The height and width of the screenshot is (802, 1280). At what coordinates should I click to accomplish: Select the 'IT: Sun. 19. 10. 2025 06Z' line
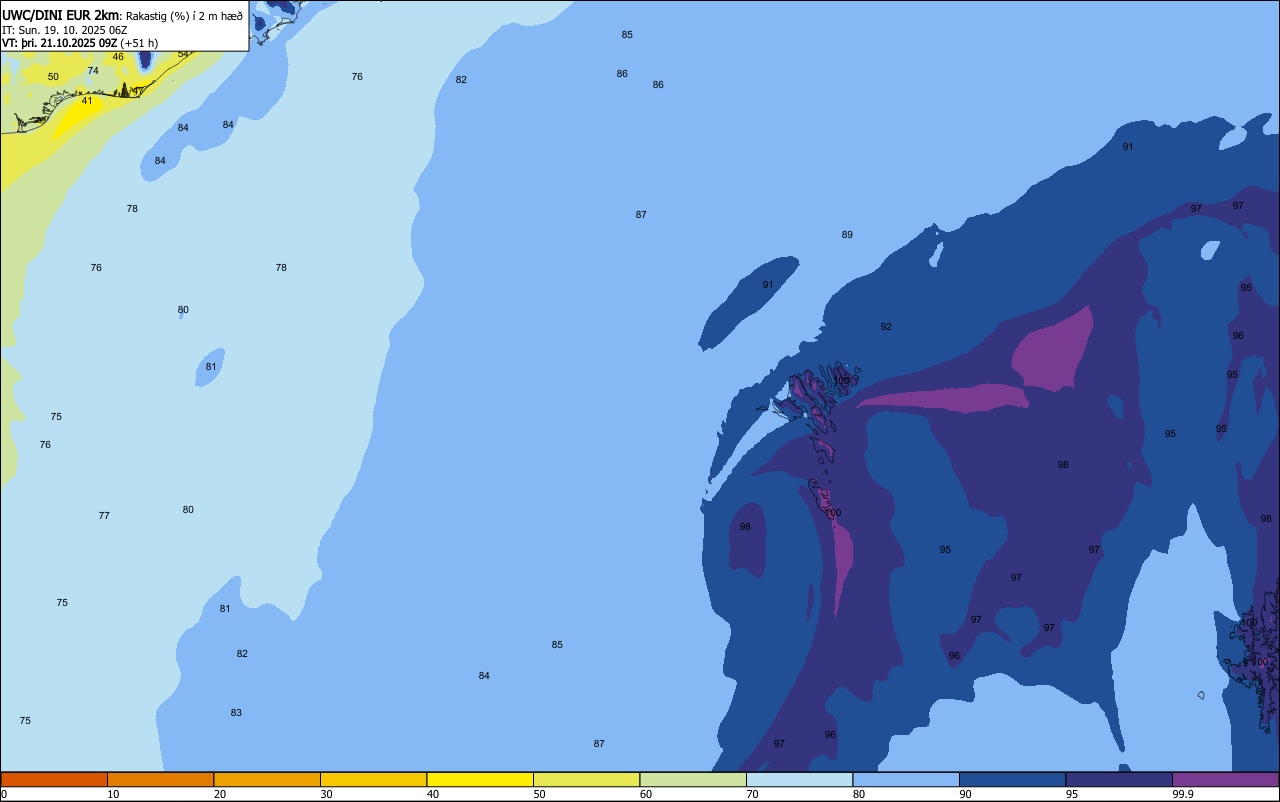pyautogui.click(x=64, y=30)
